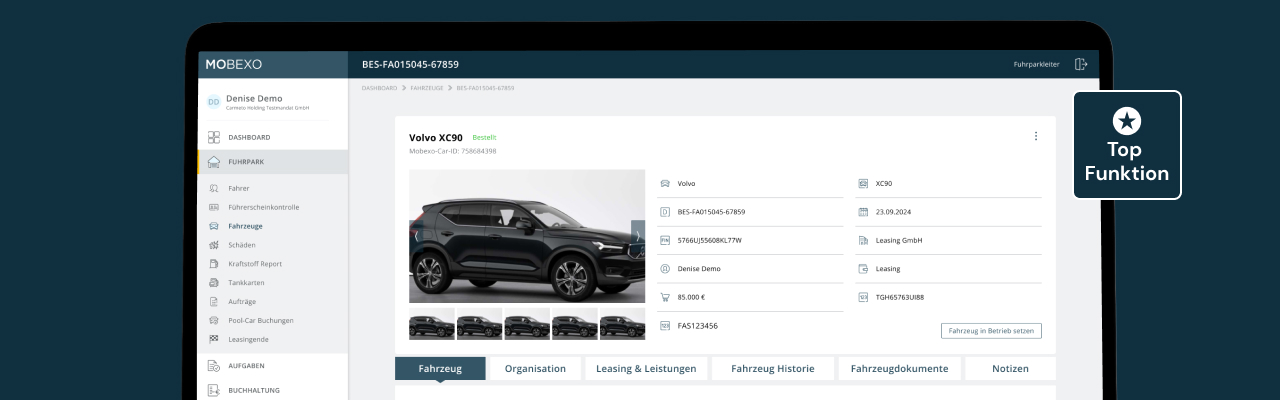Click the Führerscheinkontrolle license icon
The width and height of the screenshot is (1280, 400).
coord(214,207)
